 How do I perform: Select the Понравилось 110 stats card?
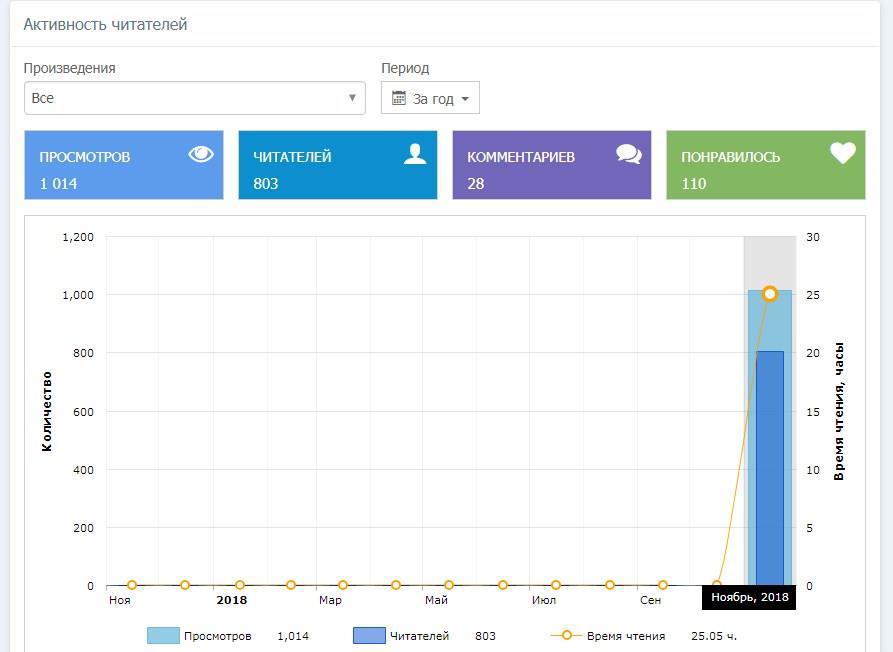click(x=765, y=165)
